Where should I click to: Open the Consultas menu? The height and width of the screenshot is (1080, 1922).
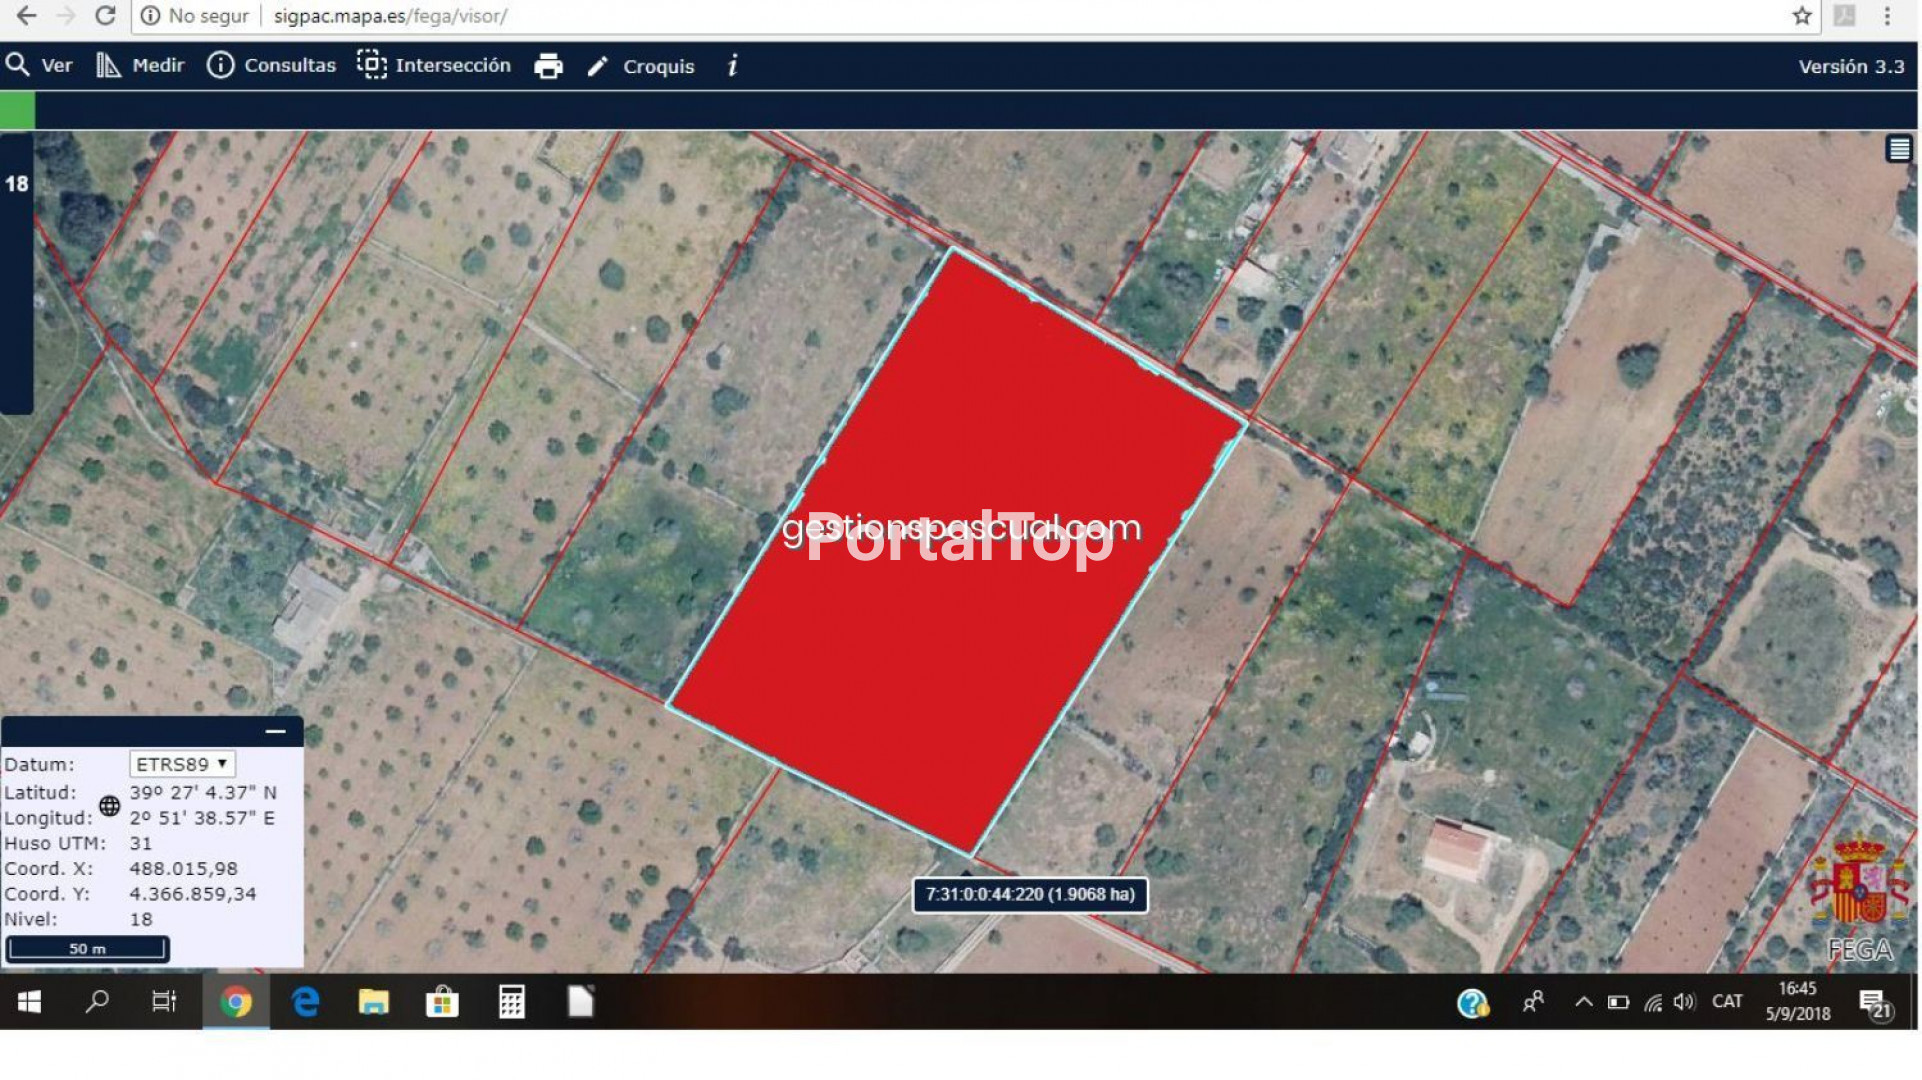pos(272,66)
